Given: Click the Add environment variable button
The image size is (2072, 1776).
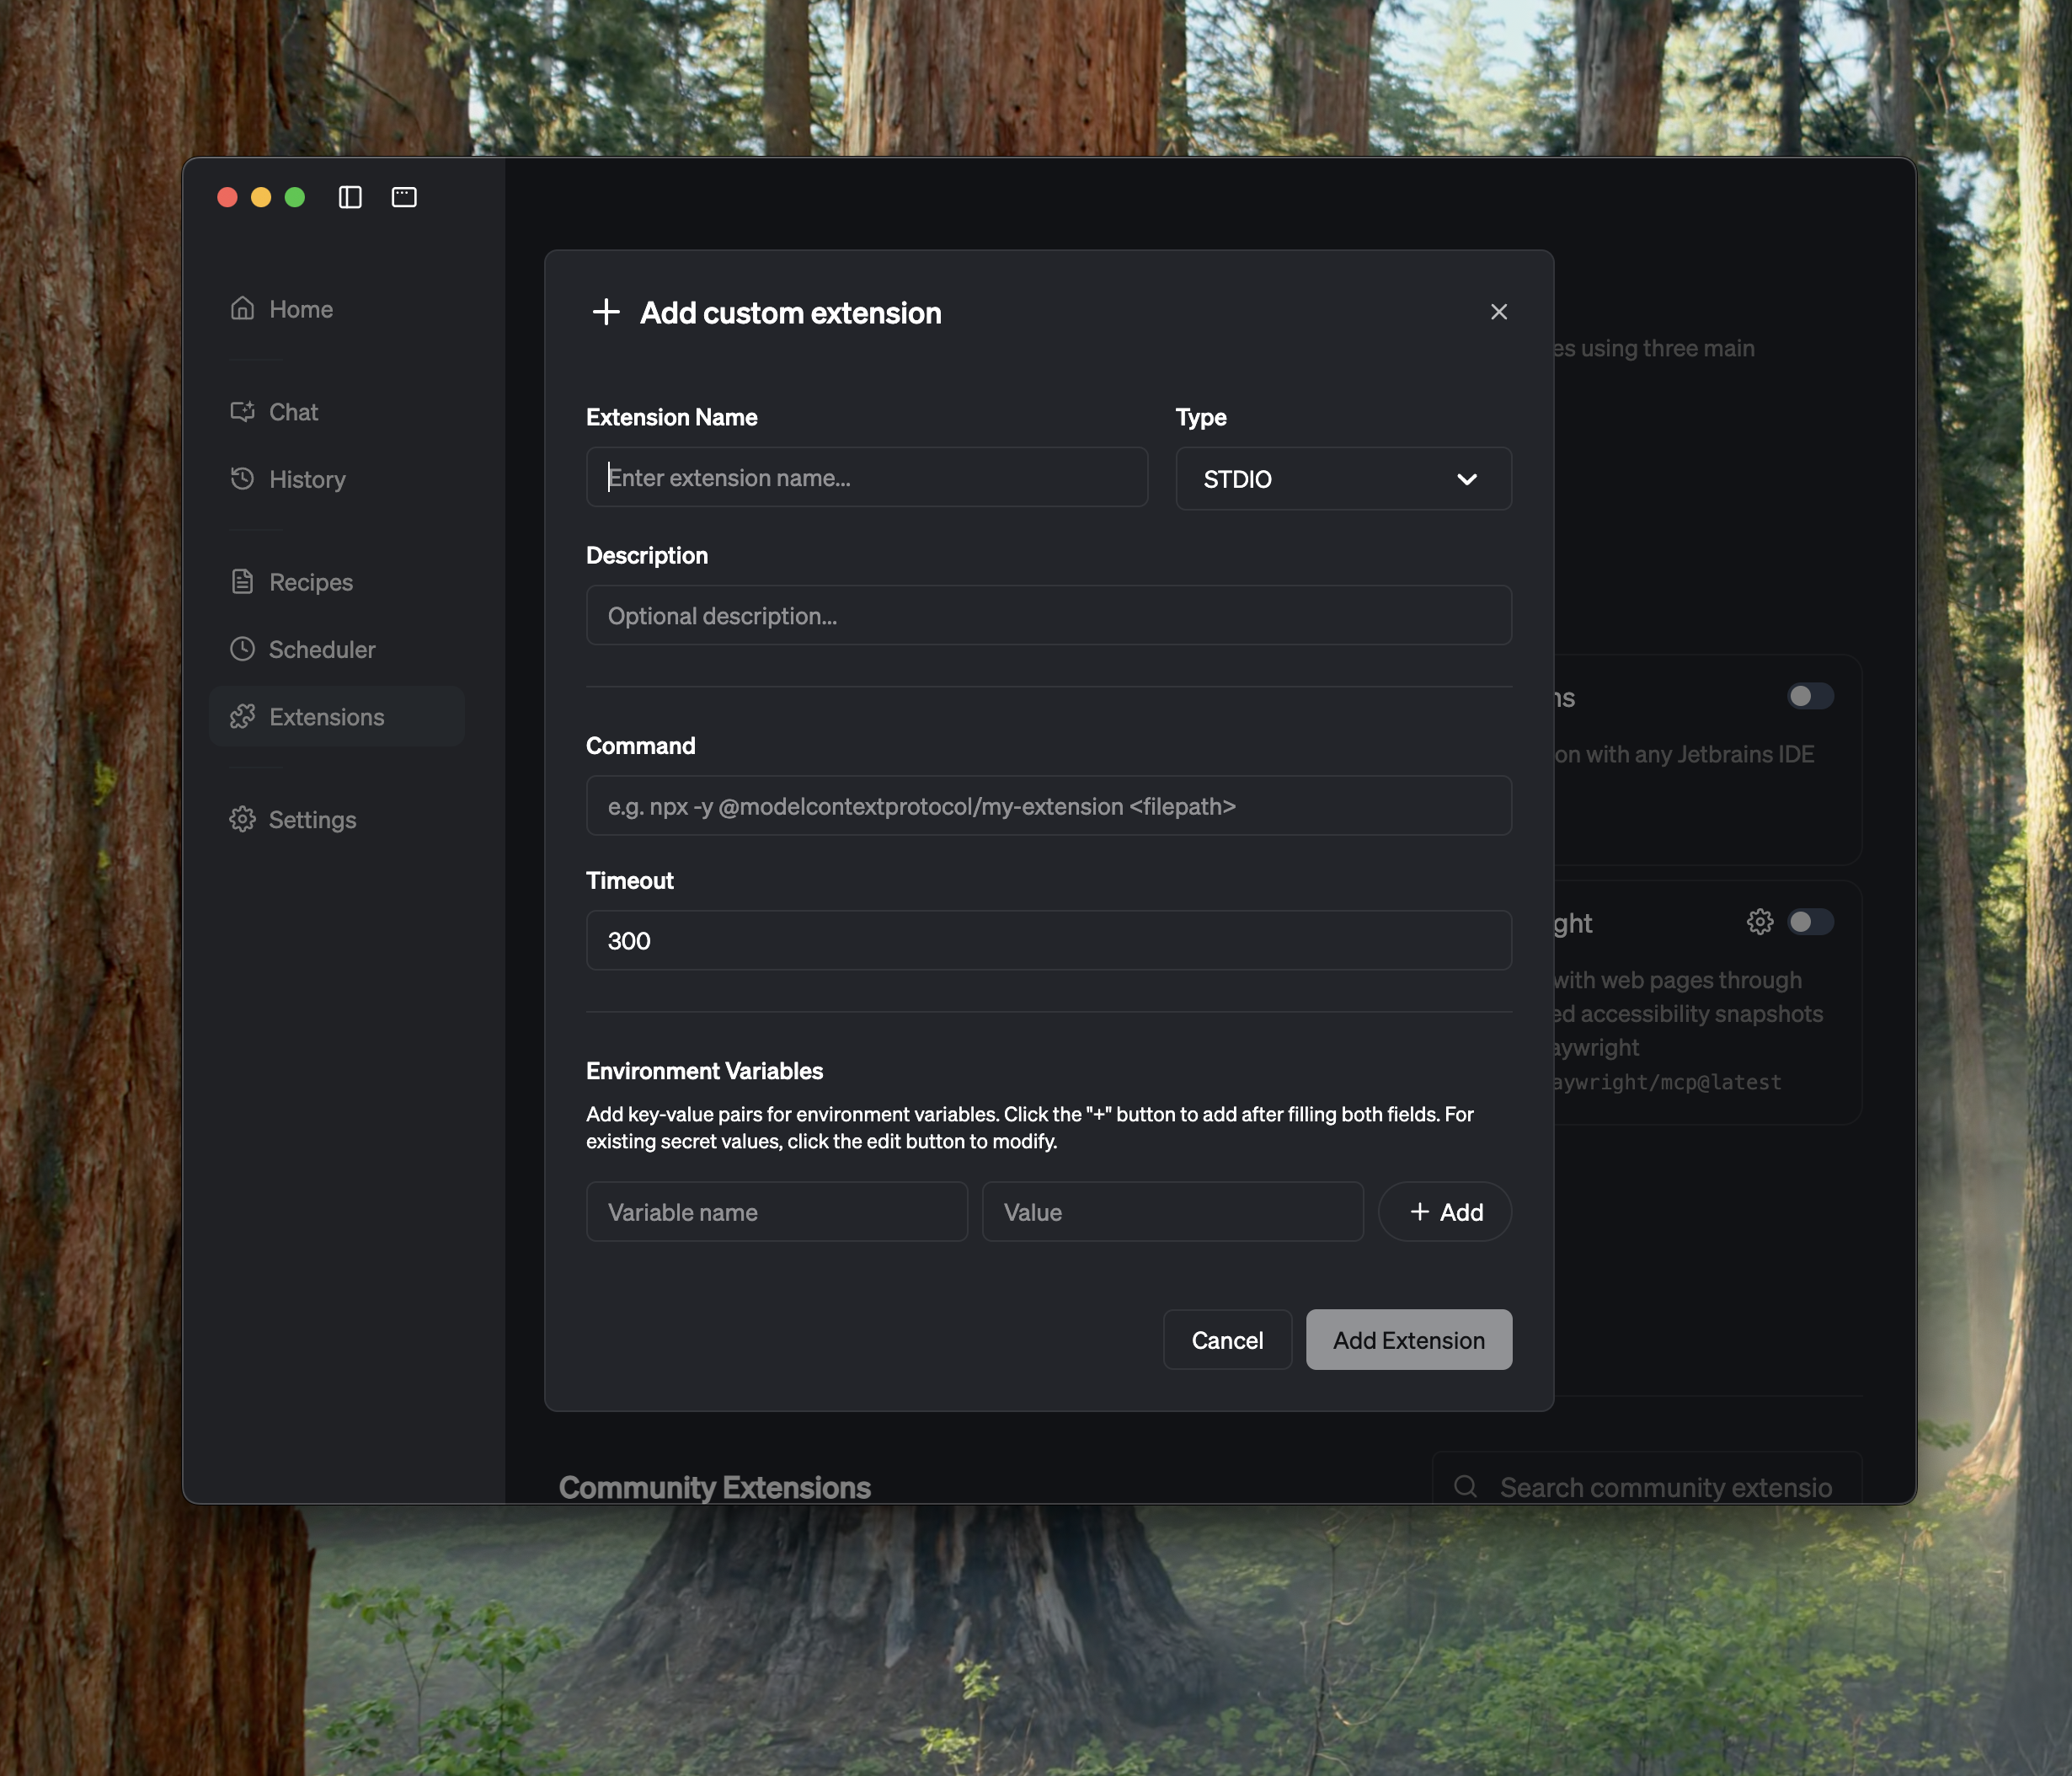Looking at the screenshot, I should [1444, 1212].
